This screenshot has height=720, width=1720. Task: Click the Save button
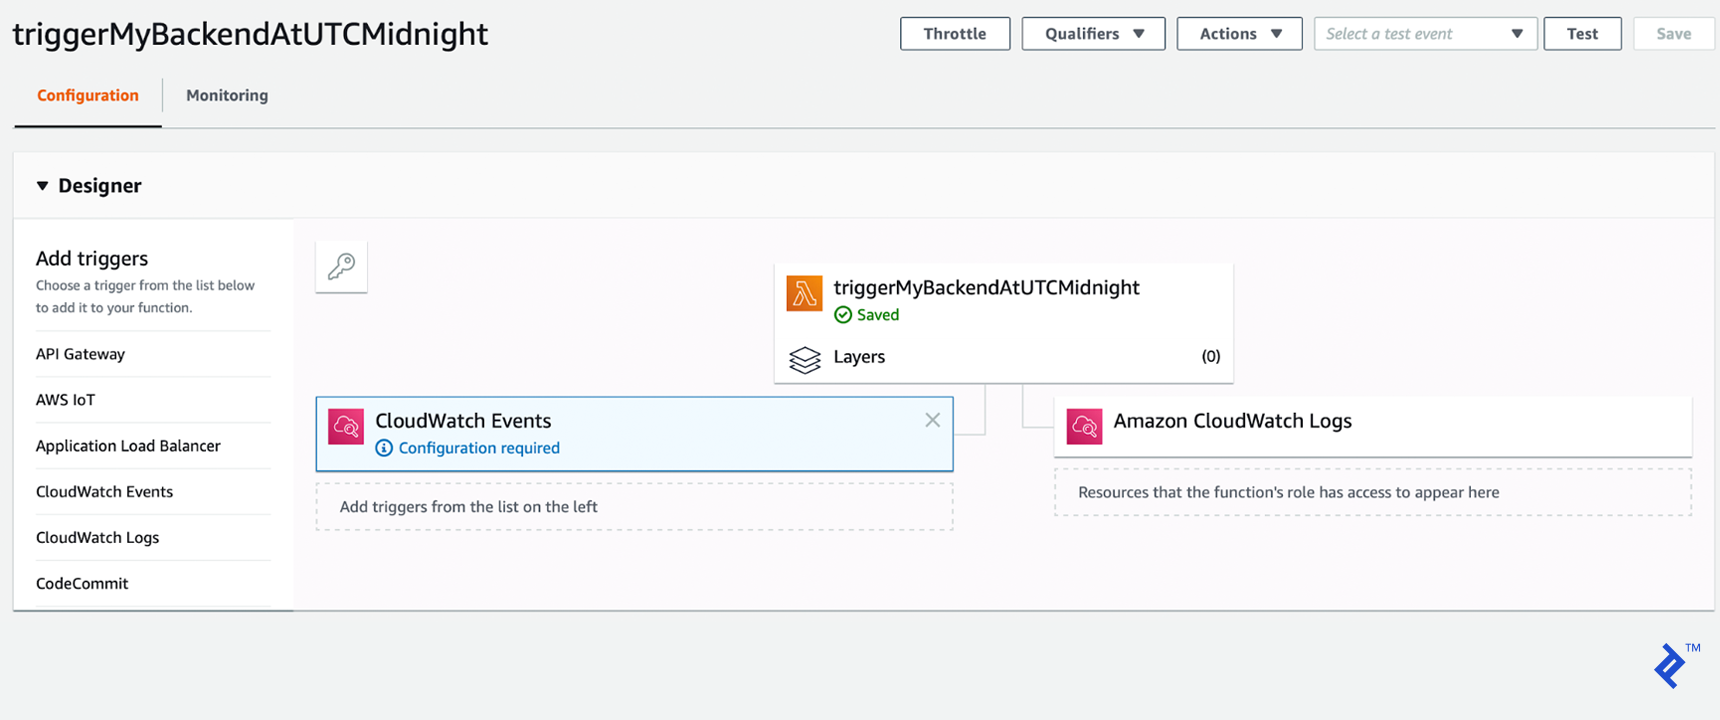pos(1673,34)
